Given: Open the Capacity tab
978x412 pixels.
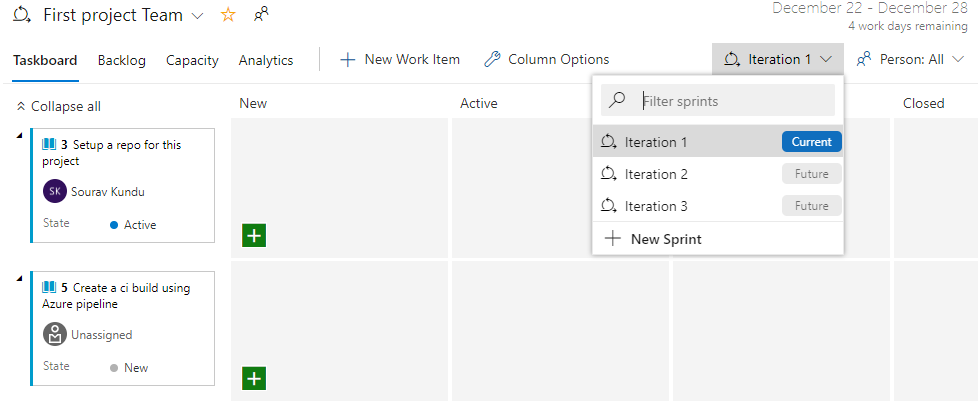Looking at the screenshot, I should point(192,60).
